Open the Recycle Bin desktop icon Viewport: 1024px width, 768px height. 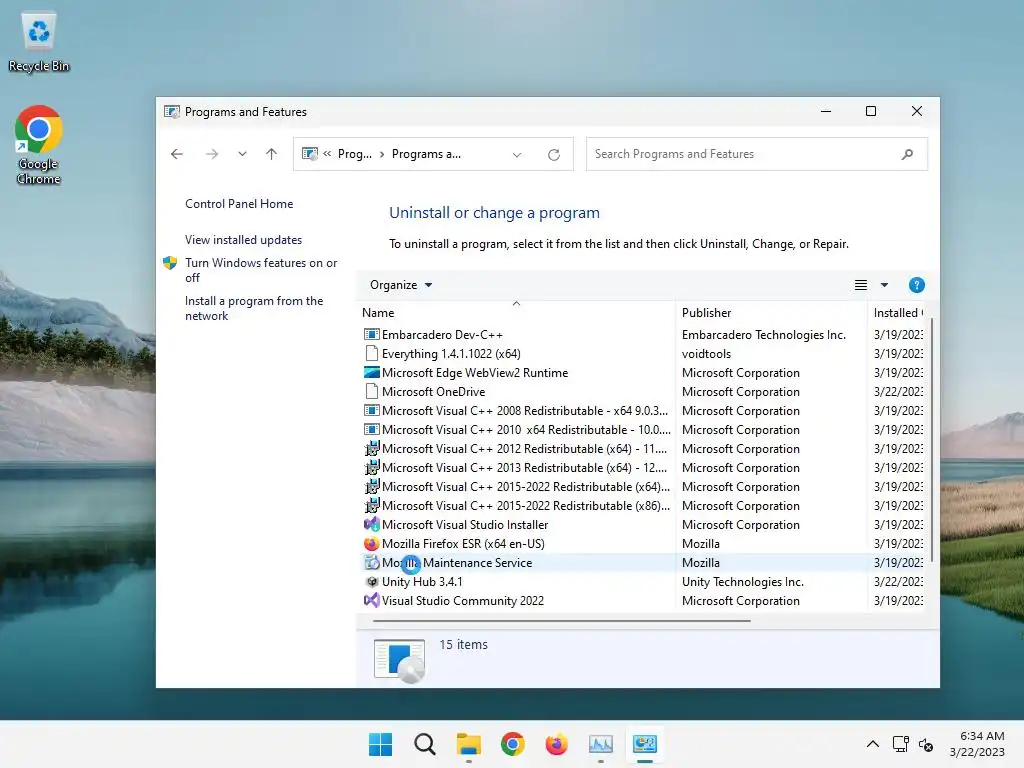point(39,42)
